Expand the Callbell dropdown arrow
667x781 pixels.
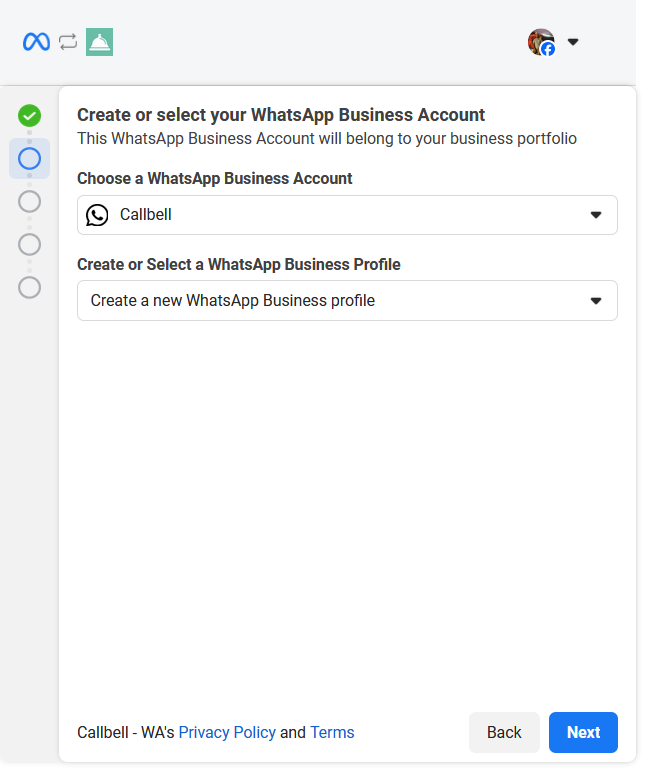(596, 215)
